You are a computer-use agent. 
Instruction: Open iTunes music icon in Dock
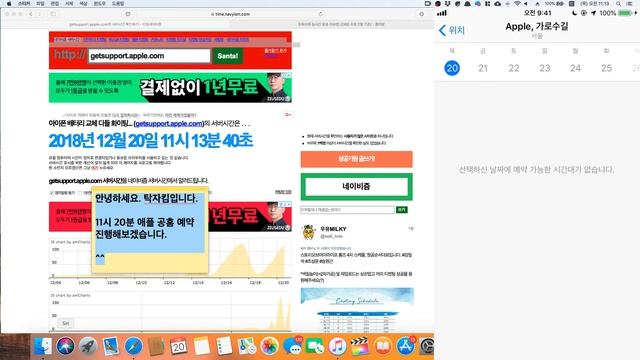point(337,347)
